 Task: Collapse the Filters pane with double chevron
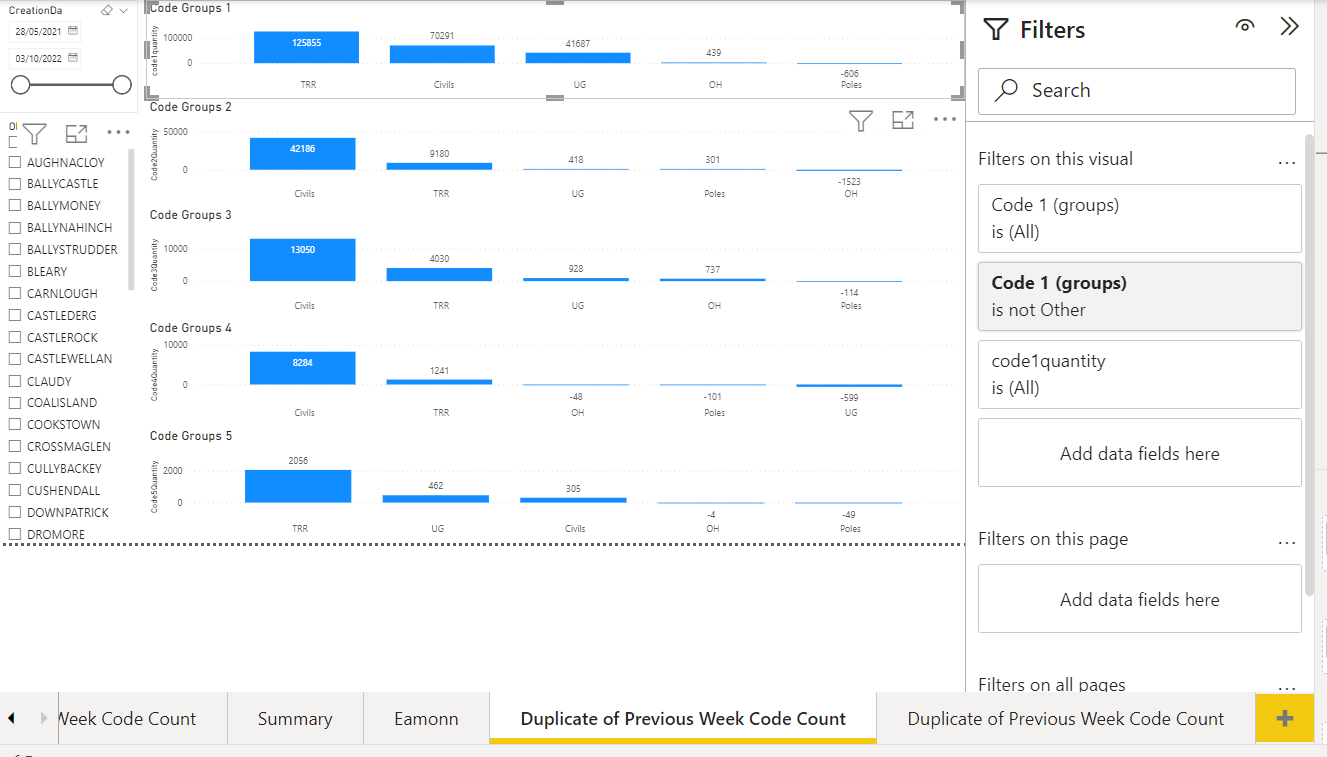pos(1290,27)
